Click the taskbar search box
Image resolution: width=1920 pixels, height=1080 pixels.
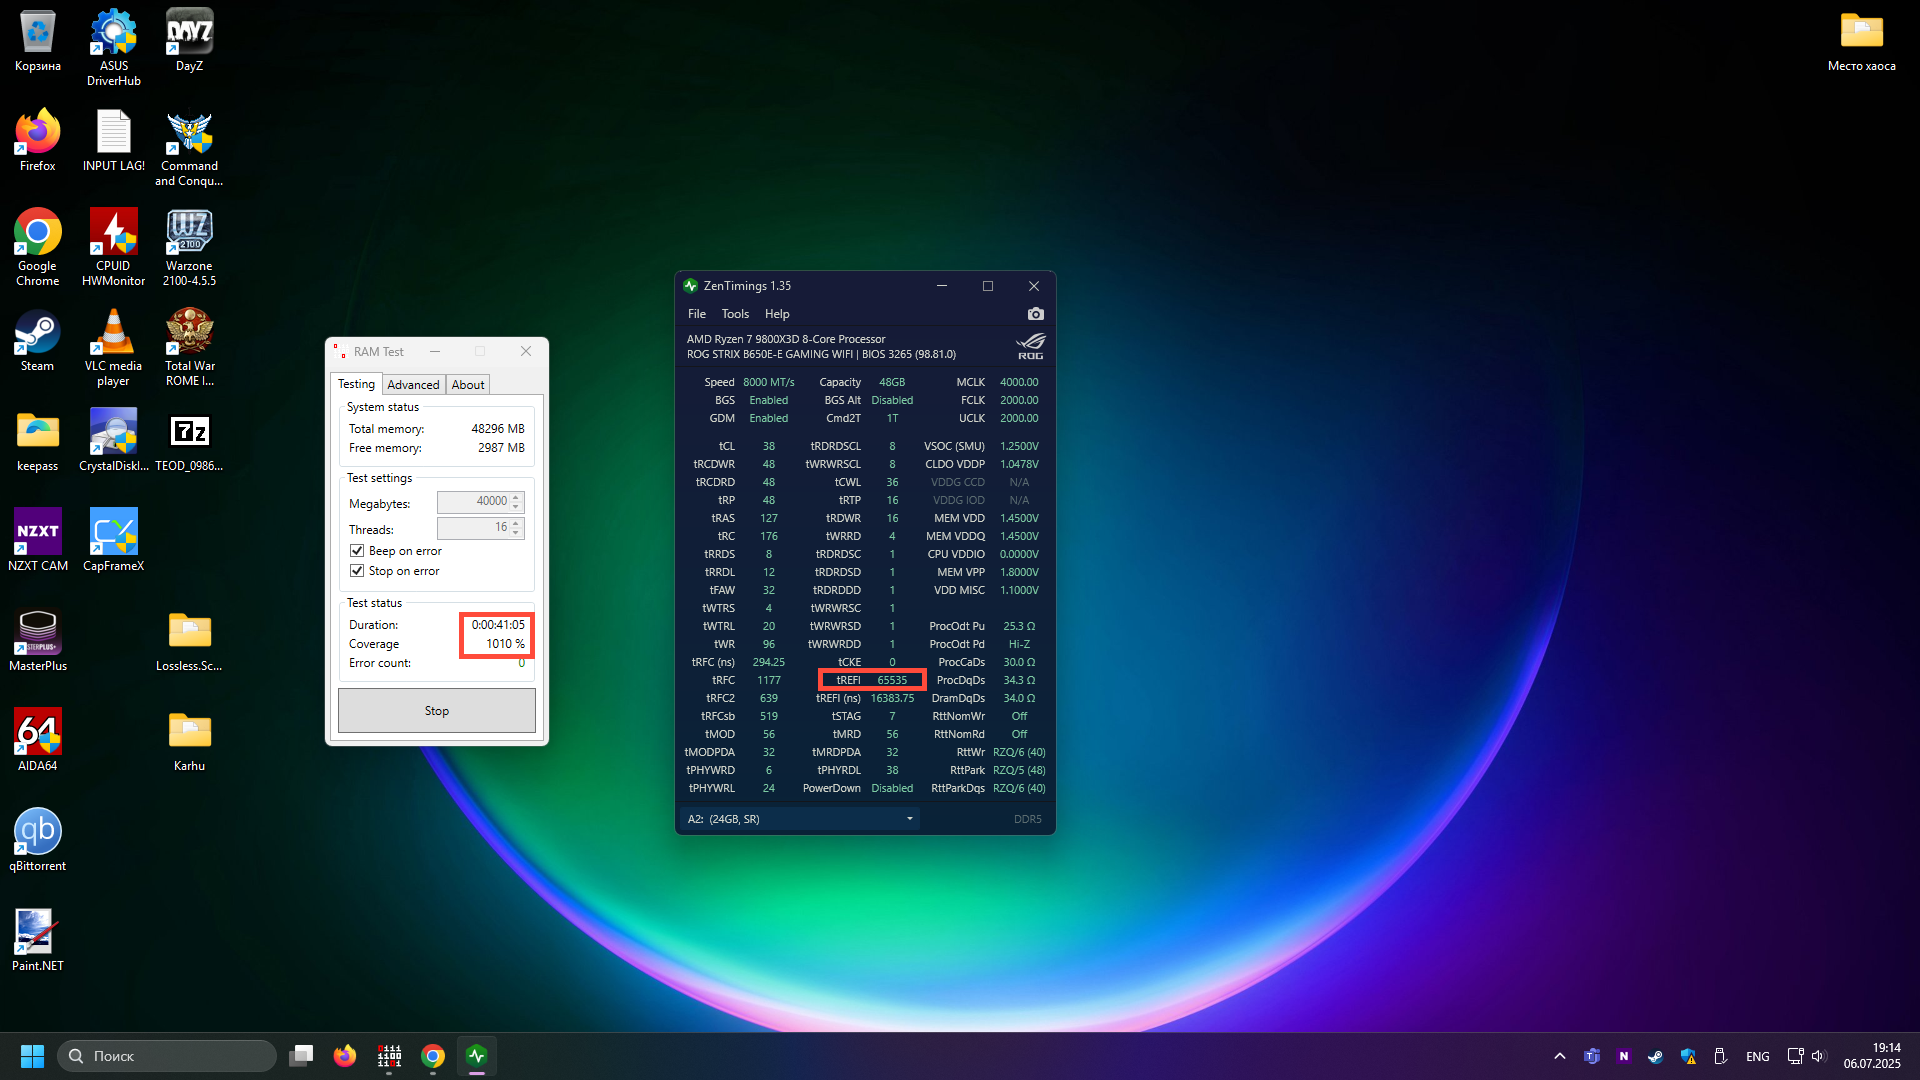[168, 1056]
